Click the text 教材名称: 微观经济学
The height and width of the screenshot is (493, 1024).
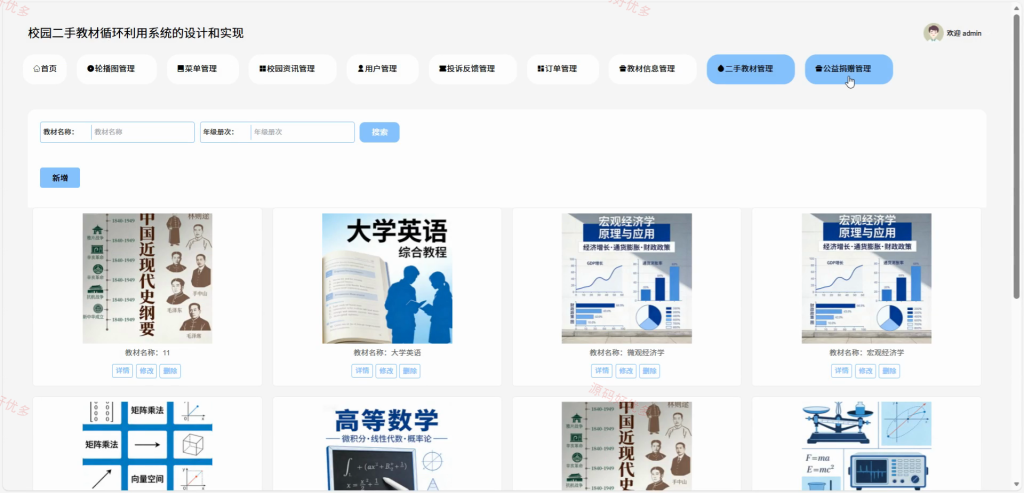click(627, 353)
